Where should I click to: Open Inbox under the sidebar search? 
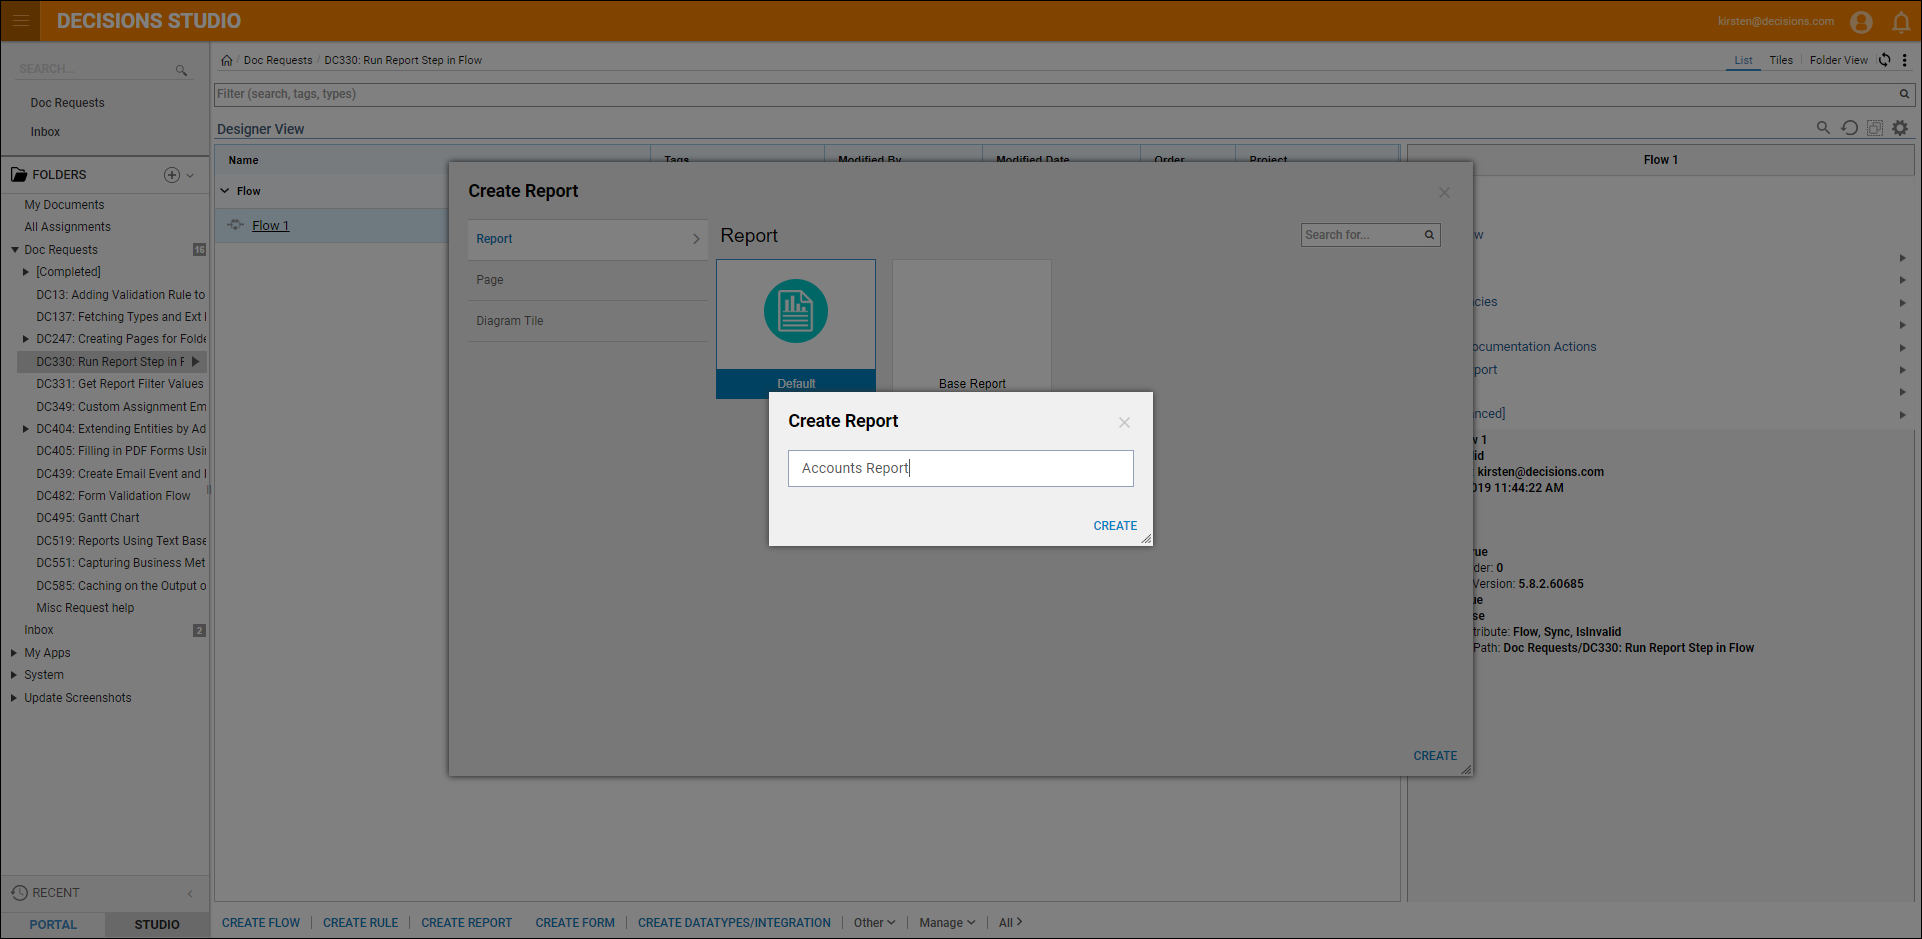tap(45, 132)
